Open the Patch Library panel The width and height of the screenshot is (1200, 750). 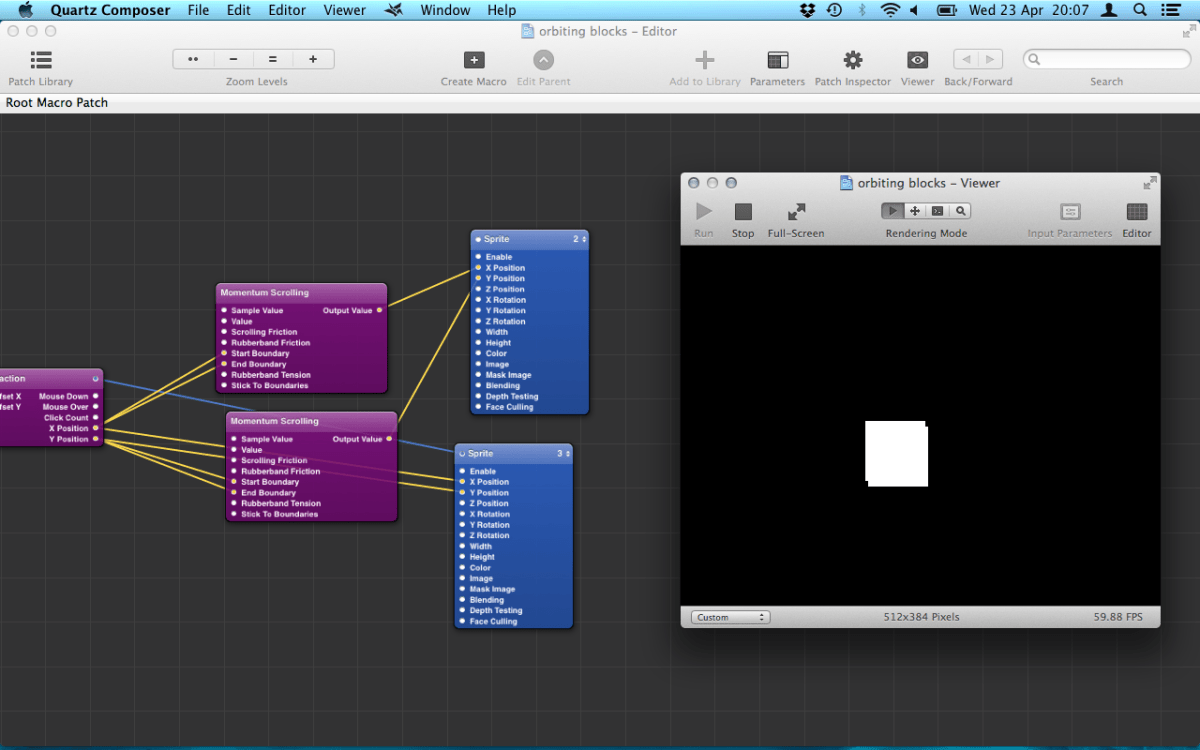click(41, 61)
